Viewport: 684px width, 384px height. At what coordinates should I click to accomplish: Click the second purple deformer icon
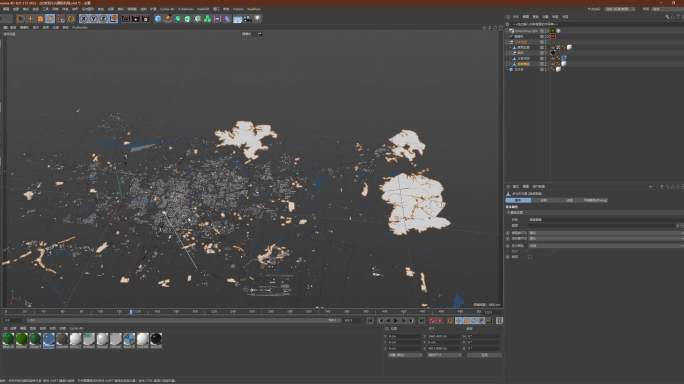(x=227, y=19)
